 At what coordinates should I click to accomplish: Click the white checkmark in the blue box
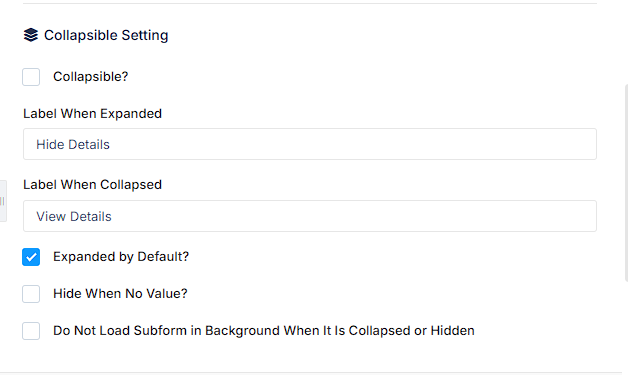(x=31, y=257)
